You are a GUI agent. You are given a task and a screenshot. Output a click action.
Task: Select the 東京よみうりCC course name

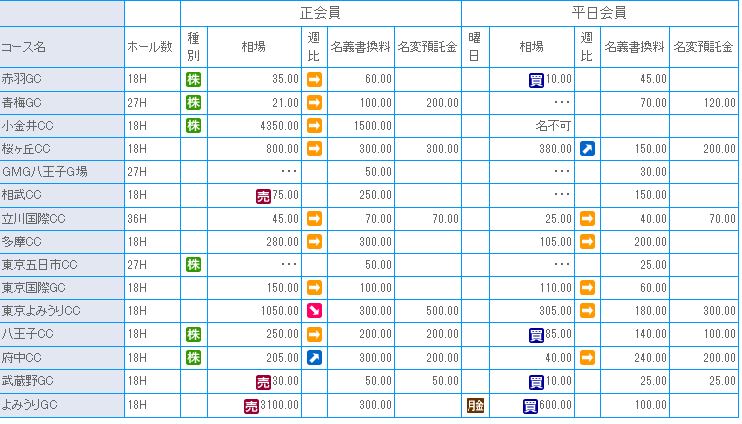[x=41, y=311]
